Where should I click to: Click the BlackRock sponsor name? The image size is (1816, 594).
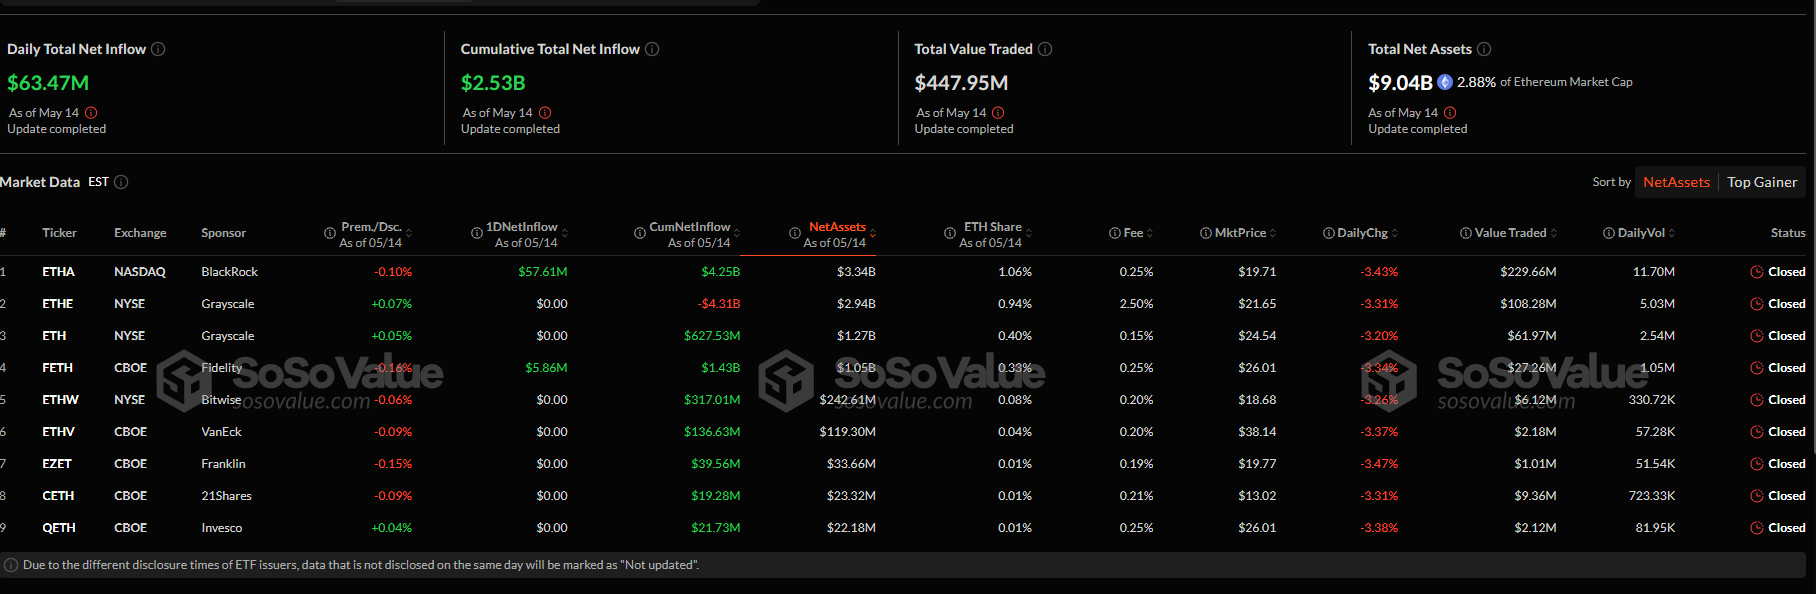point(229,272)
